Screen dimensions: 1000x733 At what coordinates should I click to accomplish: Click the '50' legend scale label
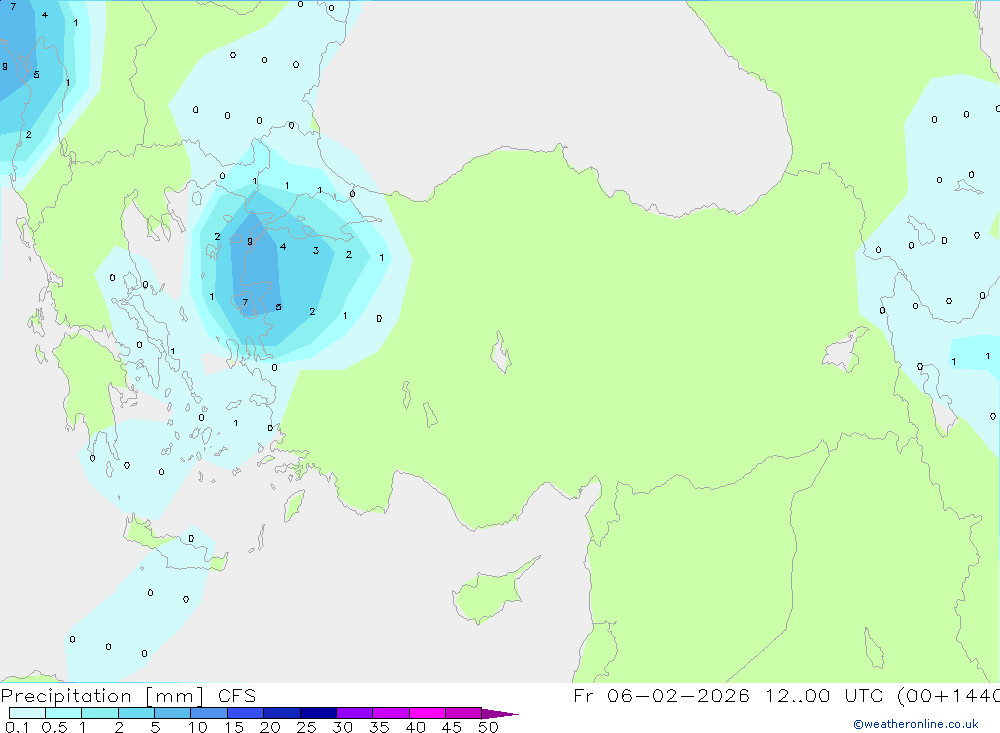[488, 727]
